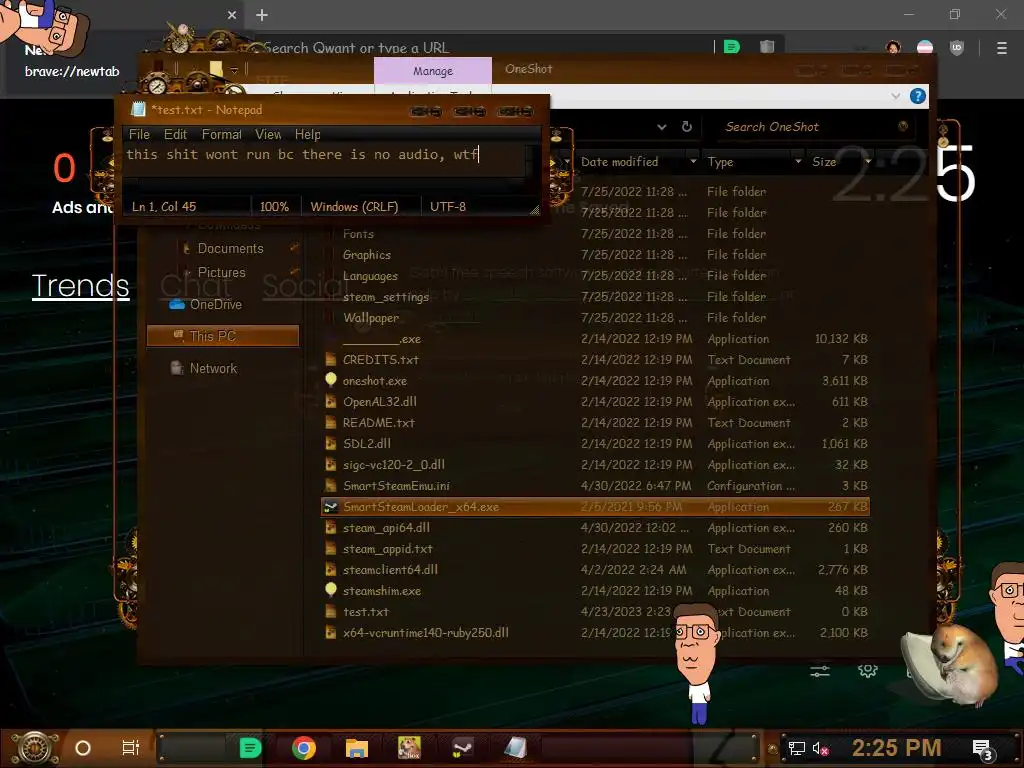Click the steamclient64.dll file icon

[331, 569]
